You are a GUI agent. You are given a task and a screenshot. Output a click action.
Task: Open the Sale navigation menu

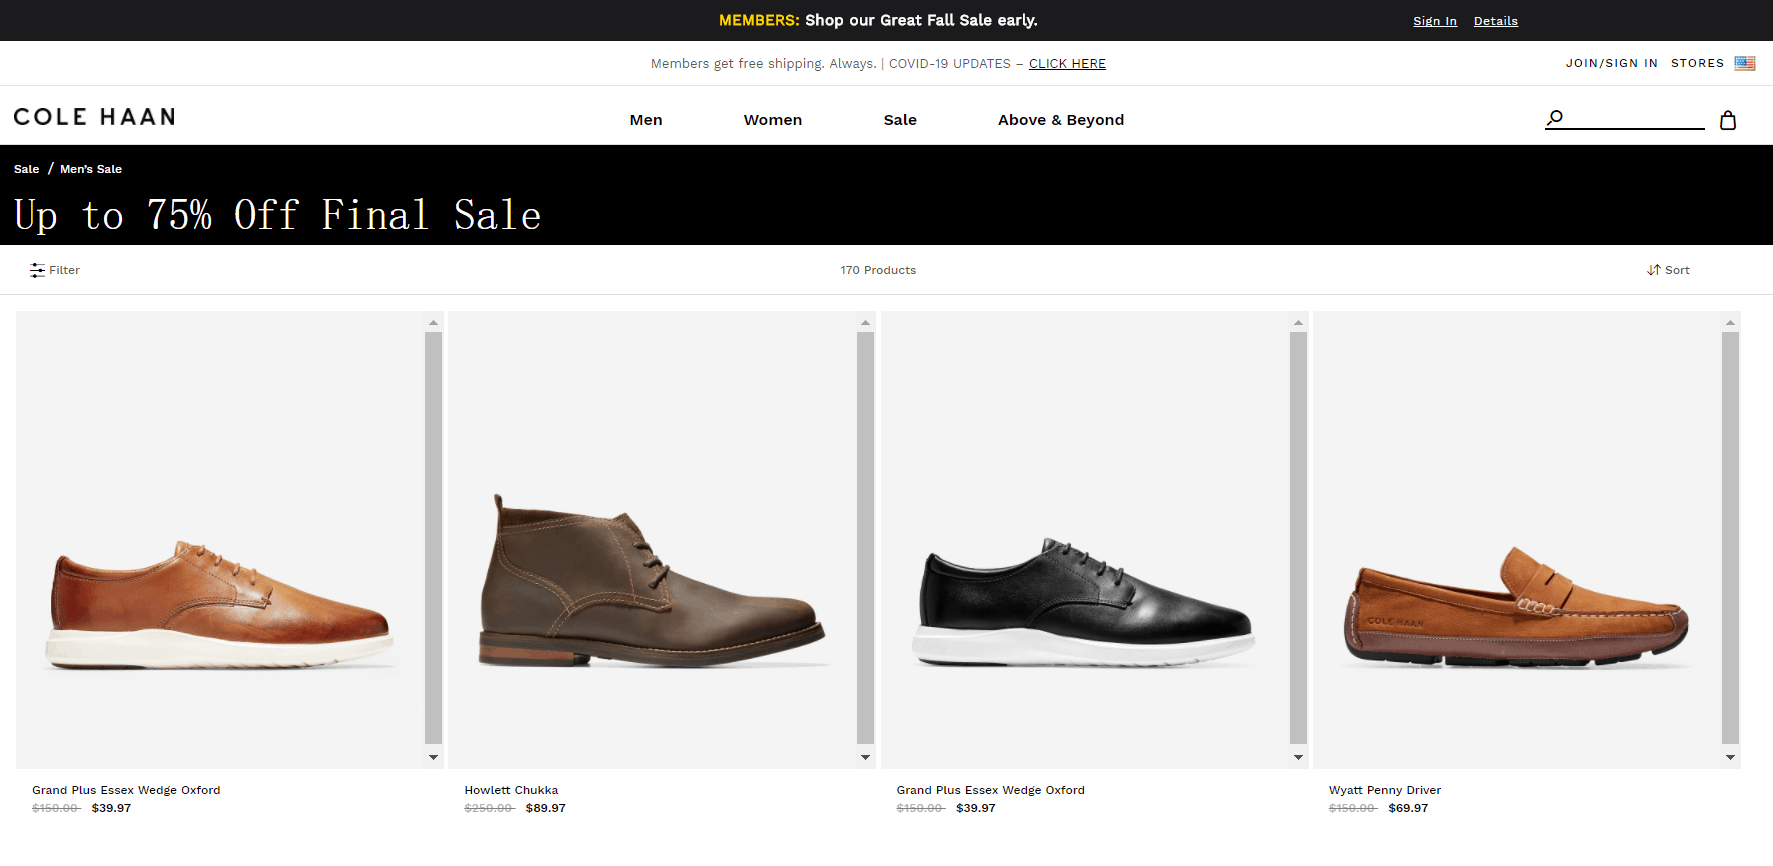(900, 120)
